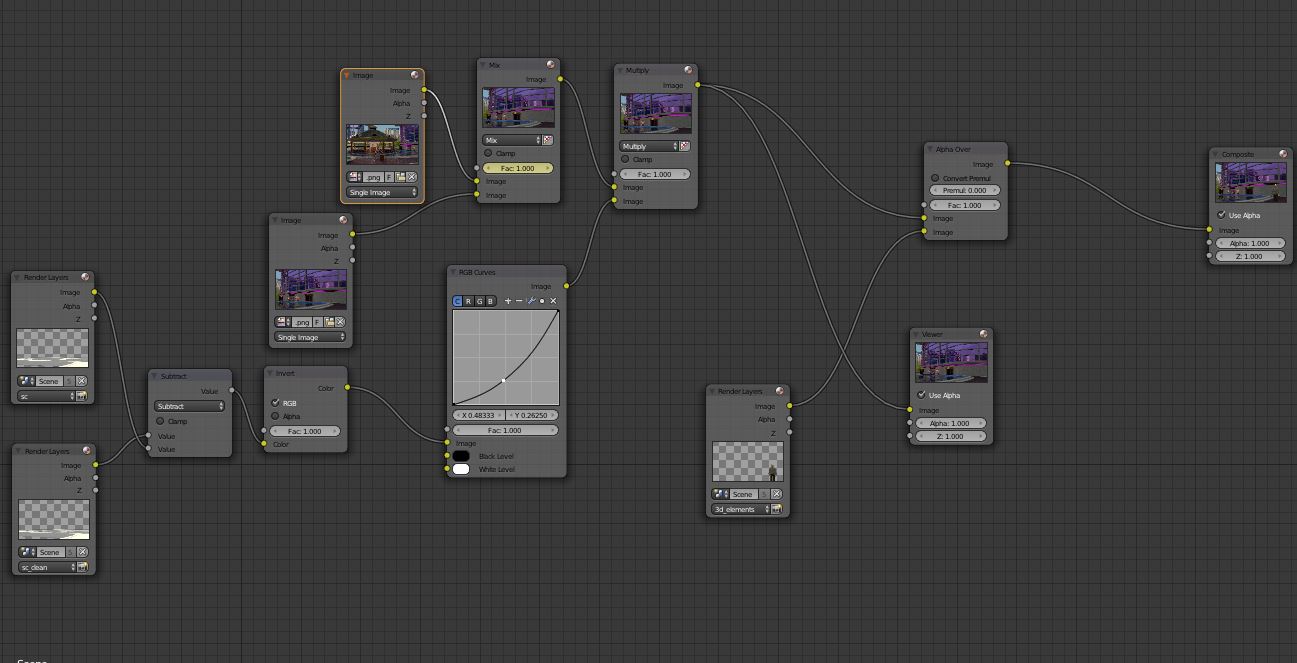Click Composite node preview thumbnail
This screenshot has width=1297, height=663.
(x=1251, y=183)
